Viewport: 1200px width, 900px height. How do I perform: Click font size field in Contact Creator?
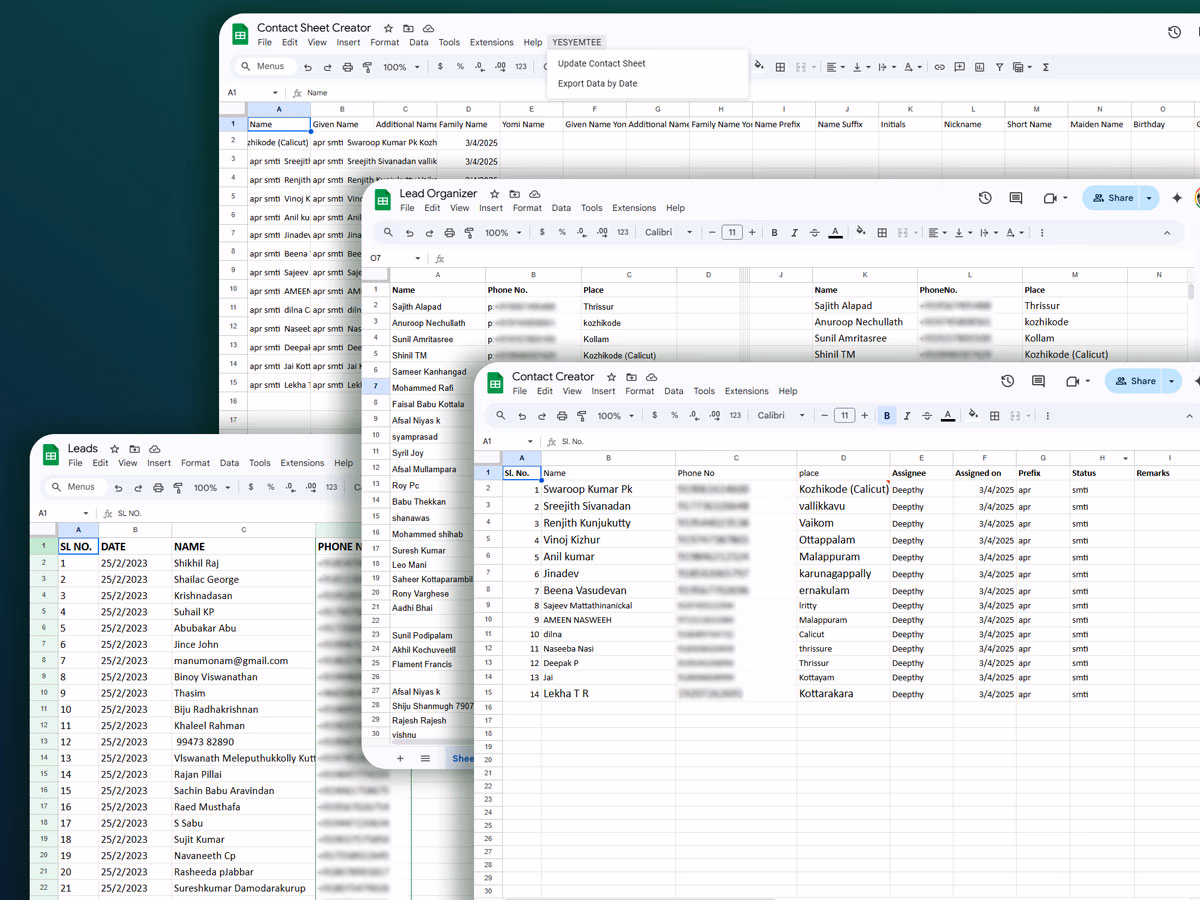click(x=845, y=415)
